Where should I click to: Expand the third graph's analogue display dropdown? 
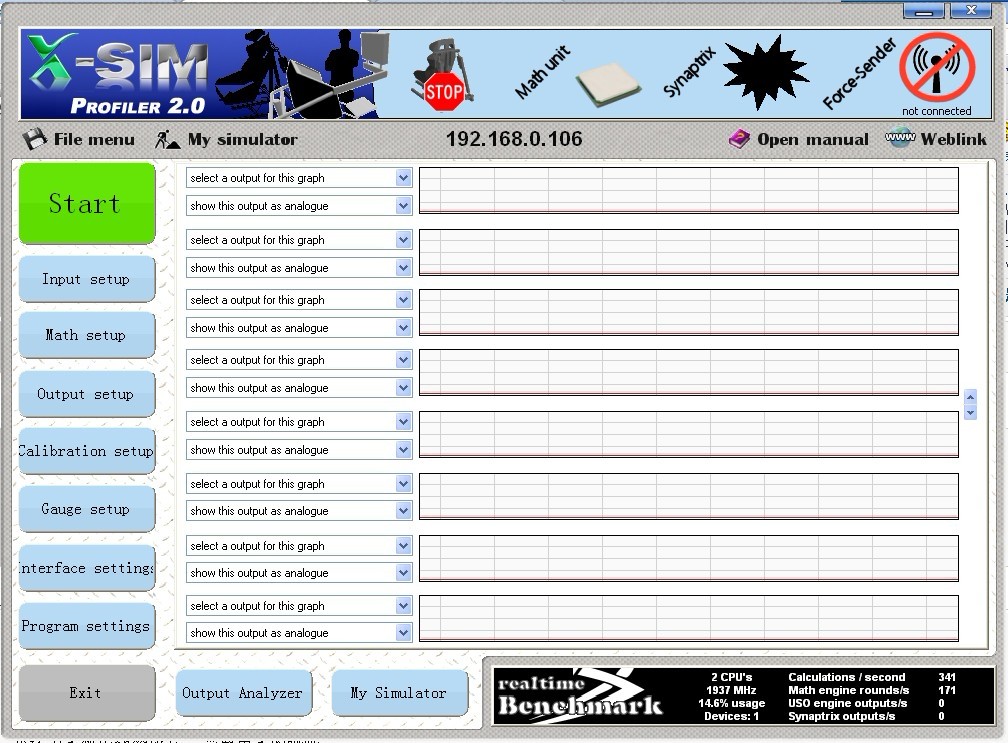tap(403, 328)
